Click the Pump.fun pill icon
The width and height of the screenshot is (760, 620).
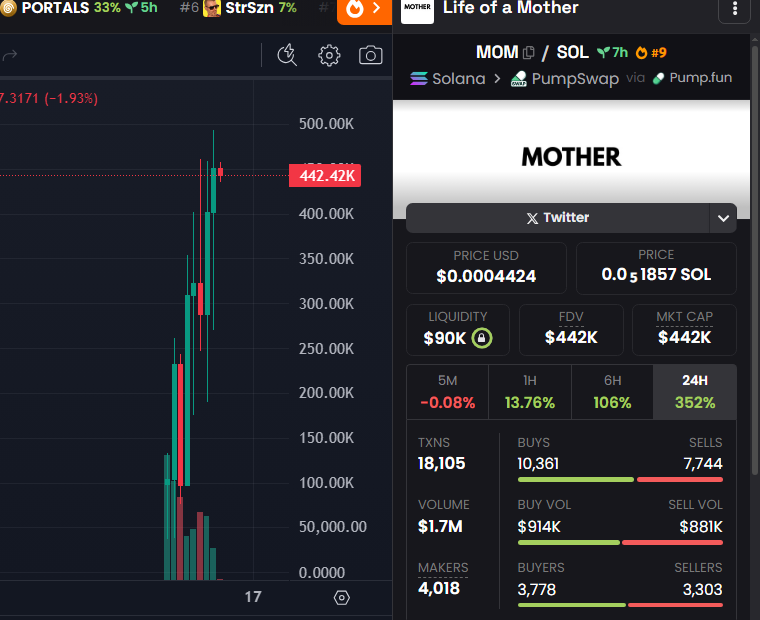coord(658,79)
